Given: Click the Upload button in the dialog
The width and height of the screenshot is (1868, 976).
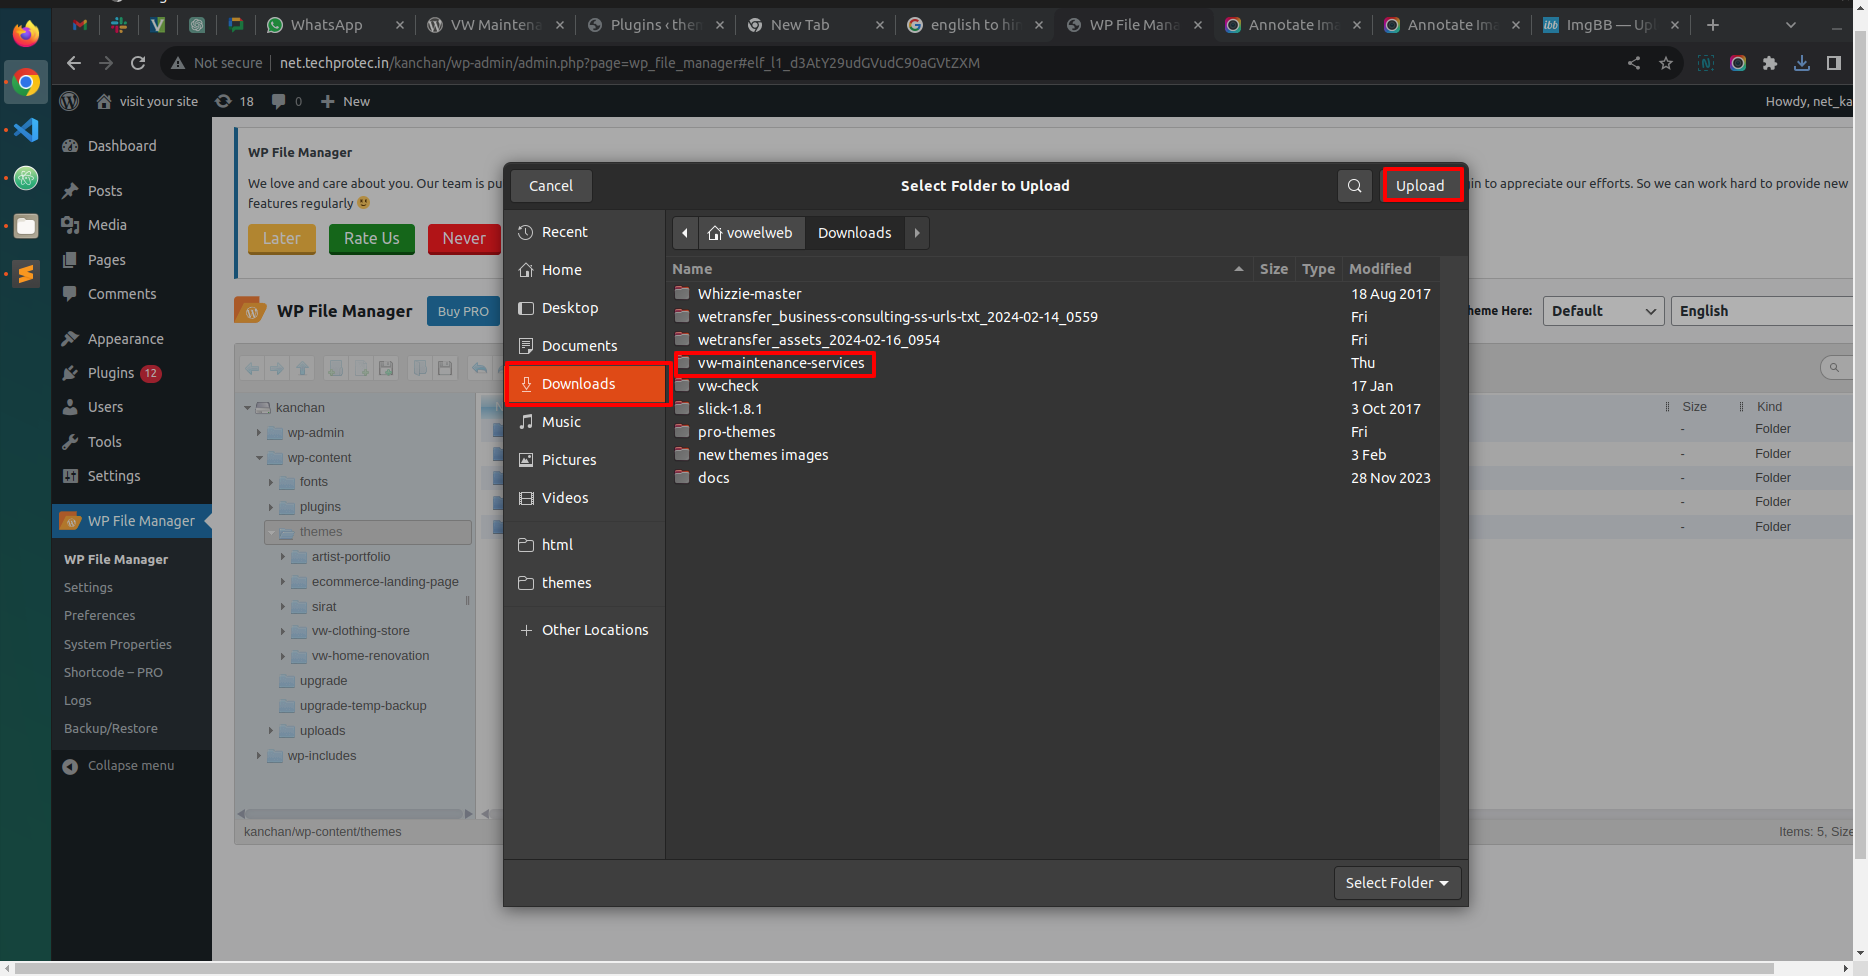Looking at the screenshot, I should click(1420, 186).
